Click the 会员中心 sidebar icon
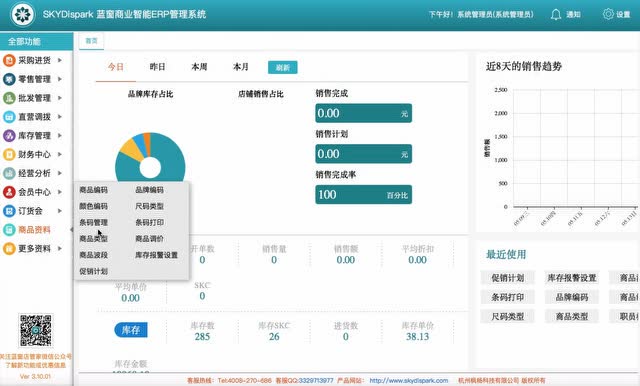 pyautogui.click(x=9, y=192)
